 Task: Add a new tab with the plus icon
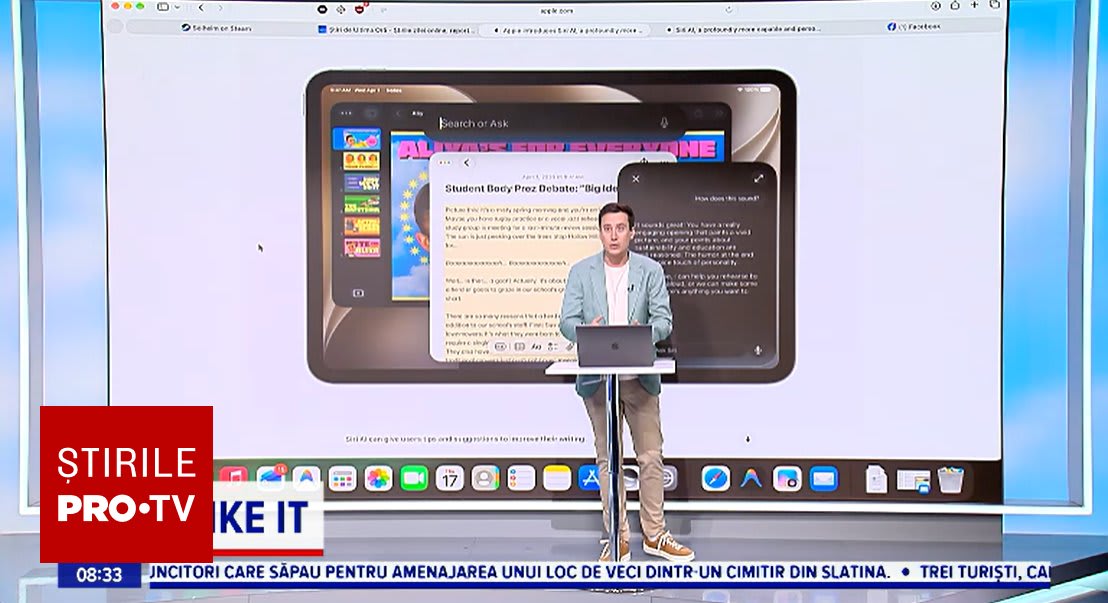pos(974,6)
